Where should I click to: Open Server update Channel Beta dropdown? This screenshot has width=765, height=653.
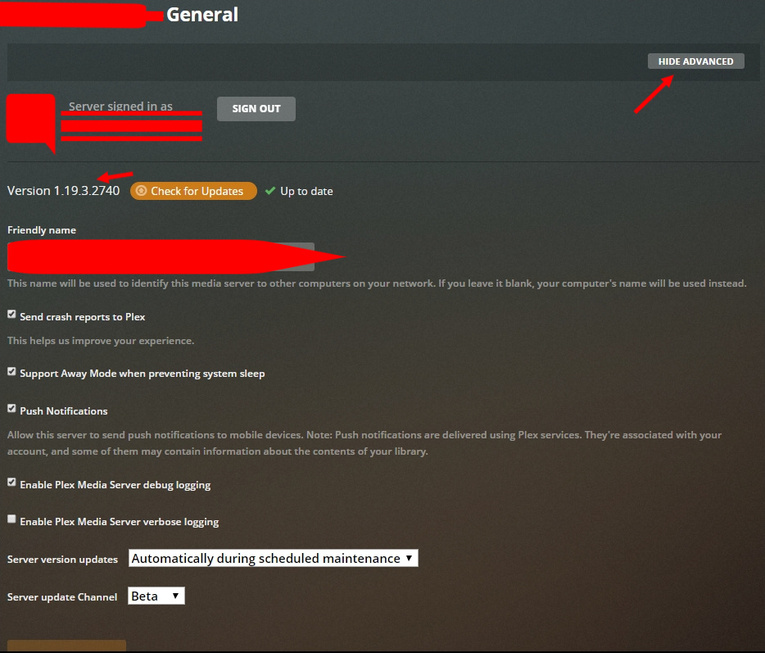(156, 596)
